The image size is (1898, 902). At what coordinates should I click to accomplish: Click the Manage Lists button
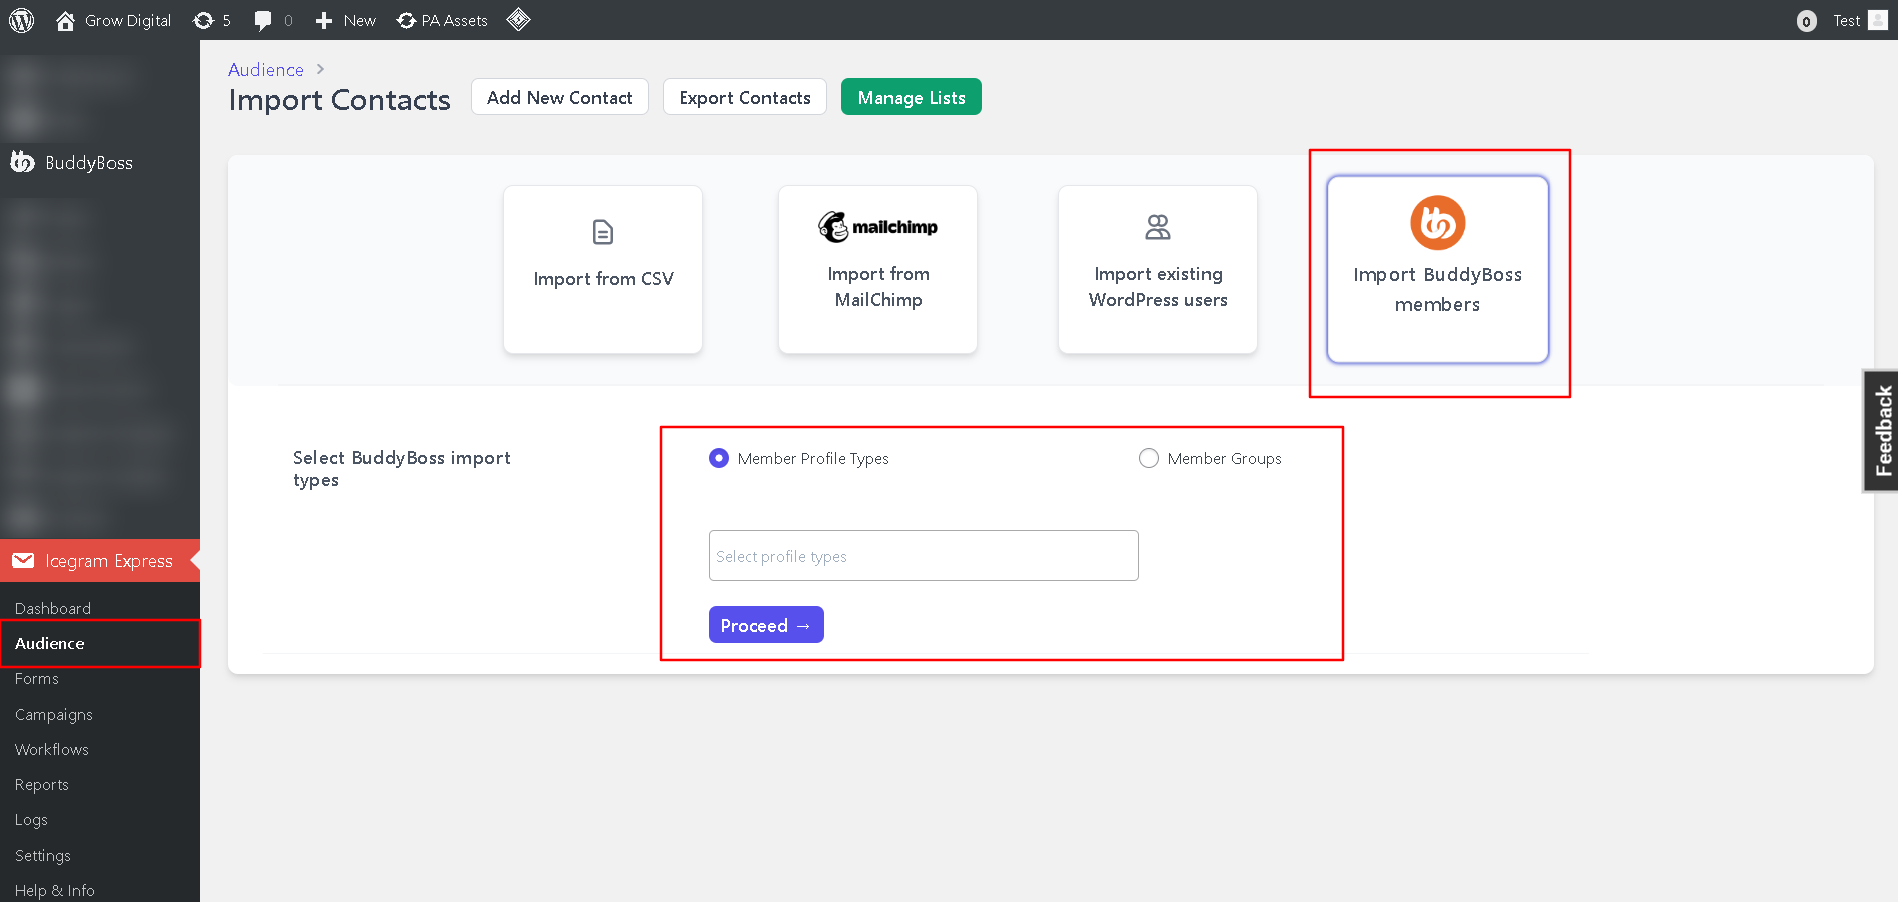pos(911,97)
